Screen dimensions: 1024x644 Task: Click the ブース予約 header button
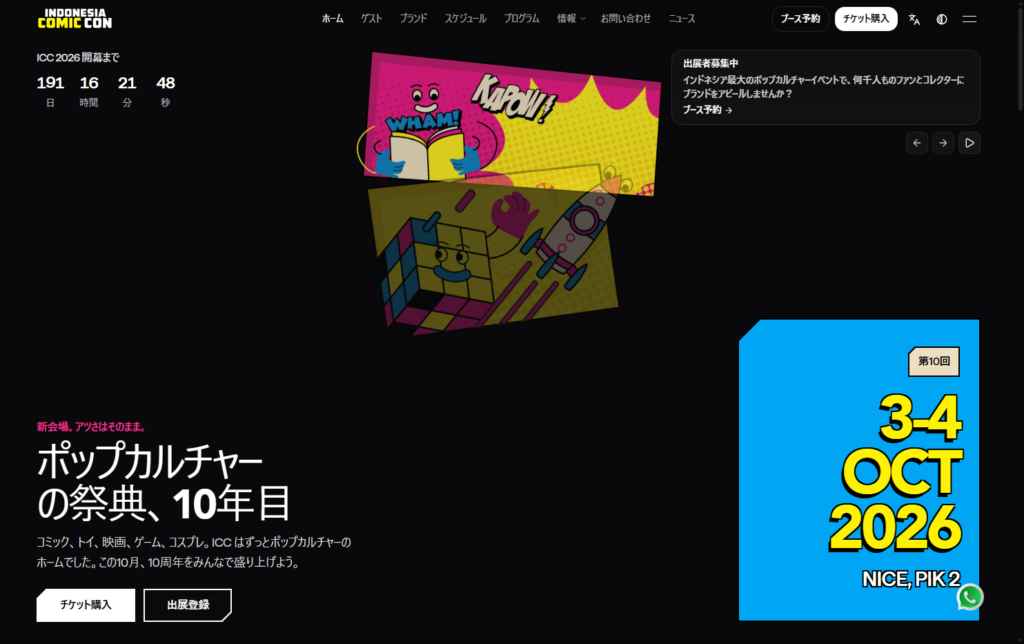[800, 19]
